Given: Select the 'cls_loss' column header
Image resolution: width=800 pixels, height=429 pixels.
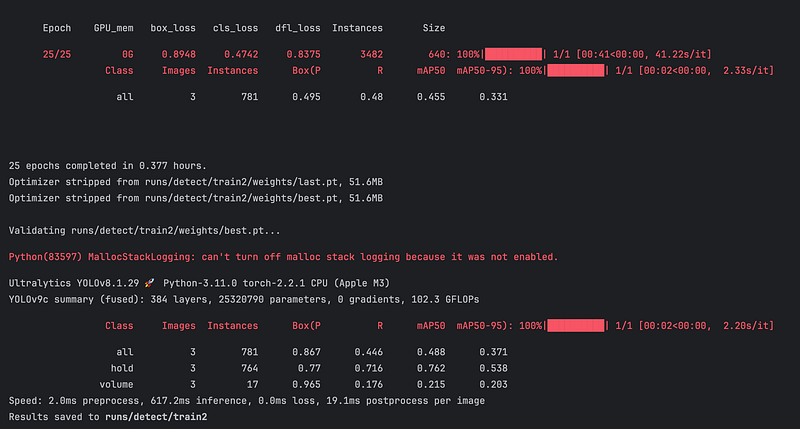Looking at the screenshot, I should [235, 28].
